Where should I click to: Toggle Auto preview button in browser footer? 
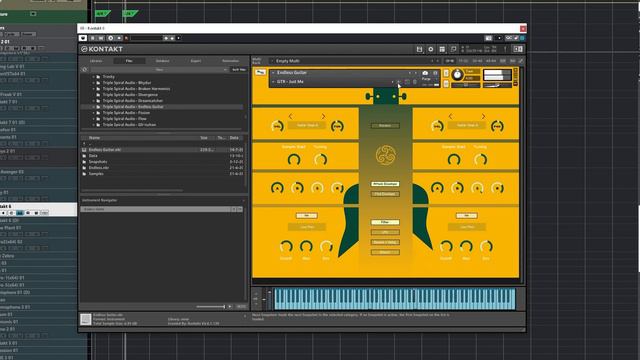pyautogui.click(x=241, y=307)
